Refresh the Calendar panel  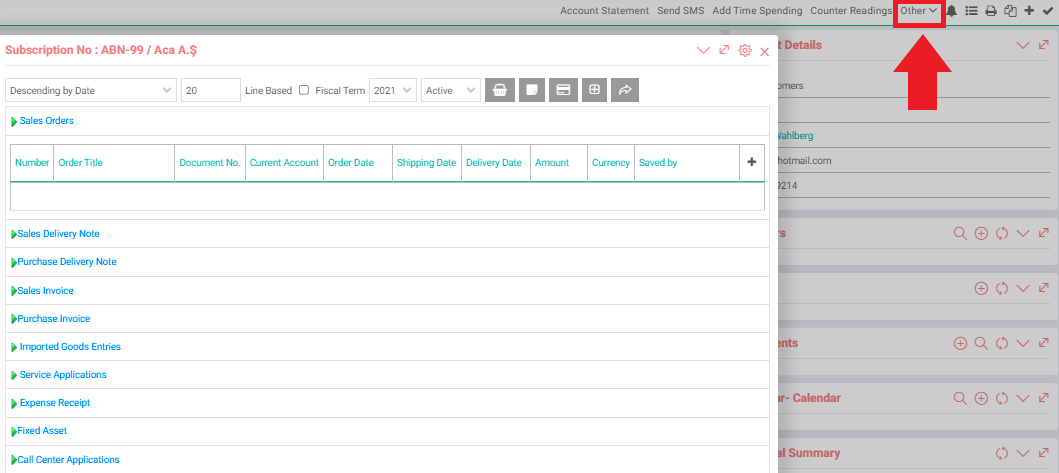point(1002,399)
